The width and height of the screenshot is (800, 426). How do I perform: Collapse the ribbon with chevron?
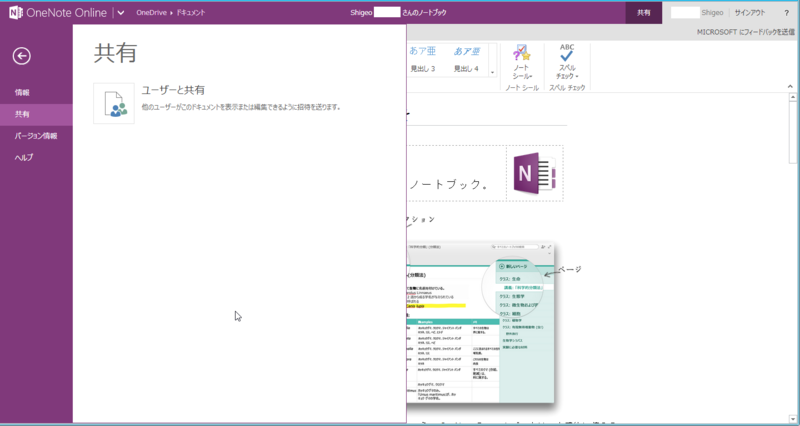pos(790,87)
